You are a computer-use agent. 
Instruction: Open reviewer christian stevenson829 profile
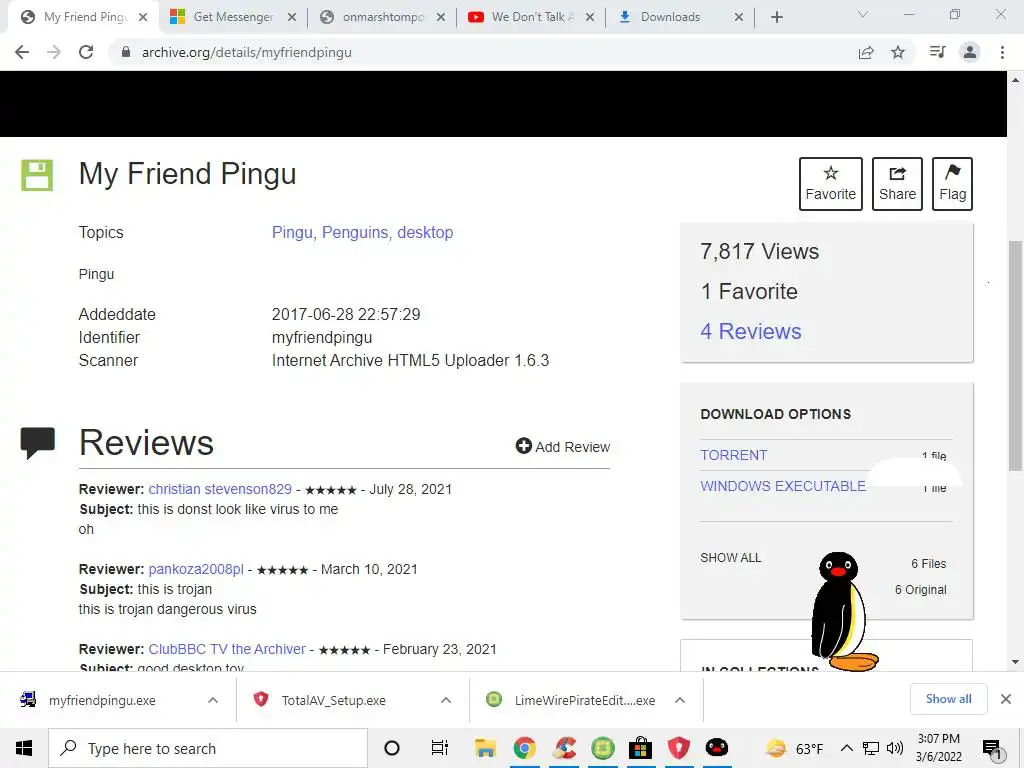click(220, 489)
